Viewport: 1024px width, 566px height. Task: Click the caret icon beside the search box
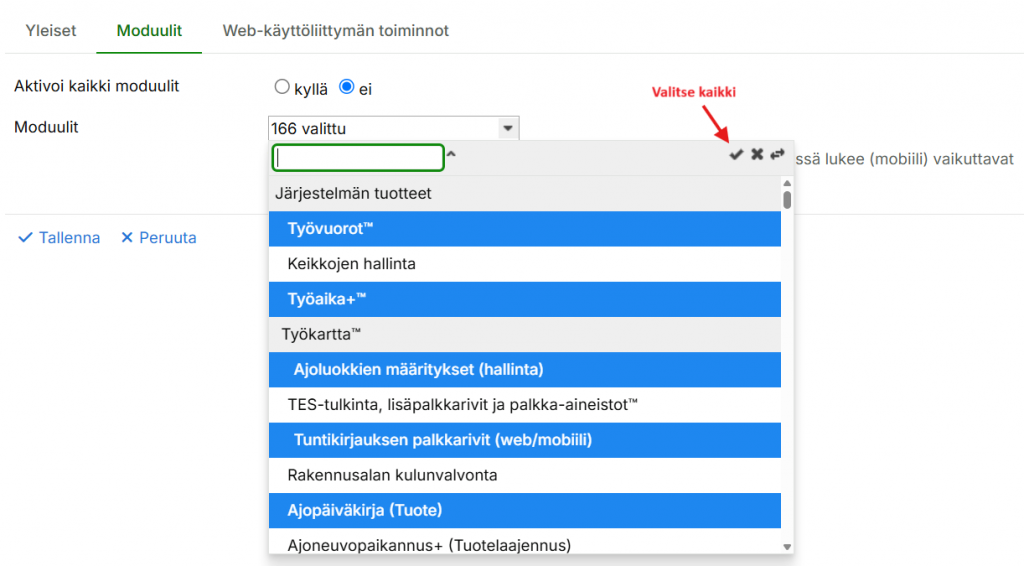(x=451, y=155)
